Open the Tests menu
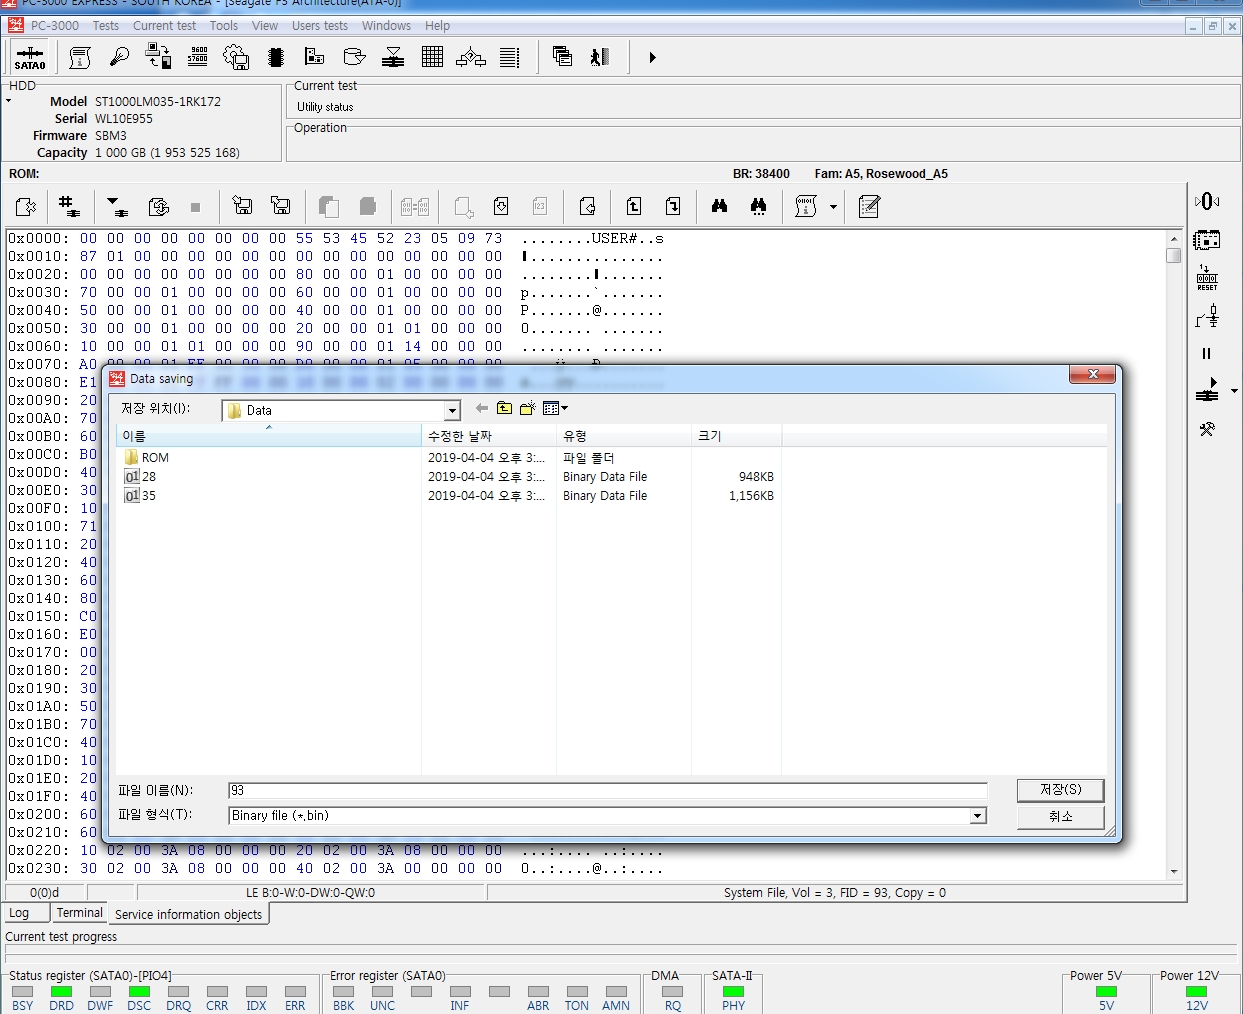1243x1014 pixels. point(106,26)
